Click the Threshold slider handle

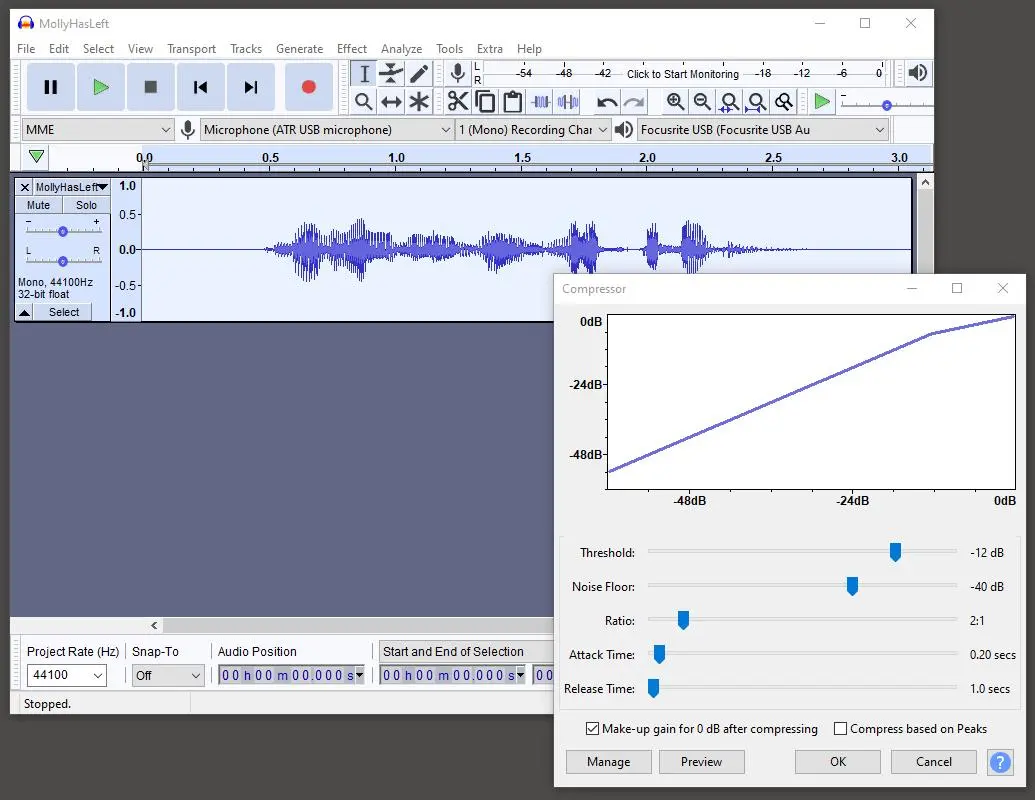(895, 552)
